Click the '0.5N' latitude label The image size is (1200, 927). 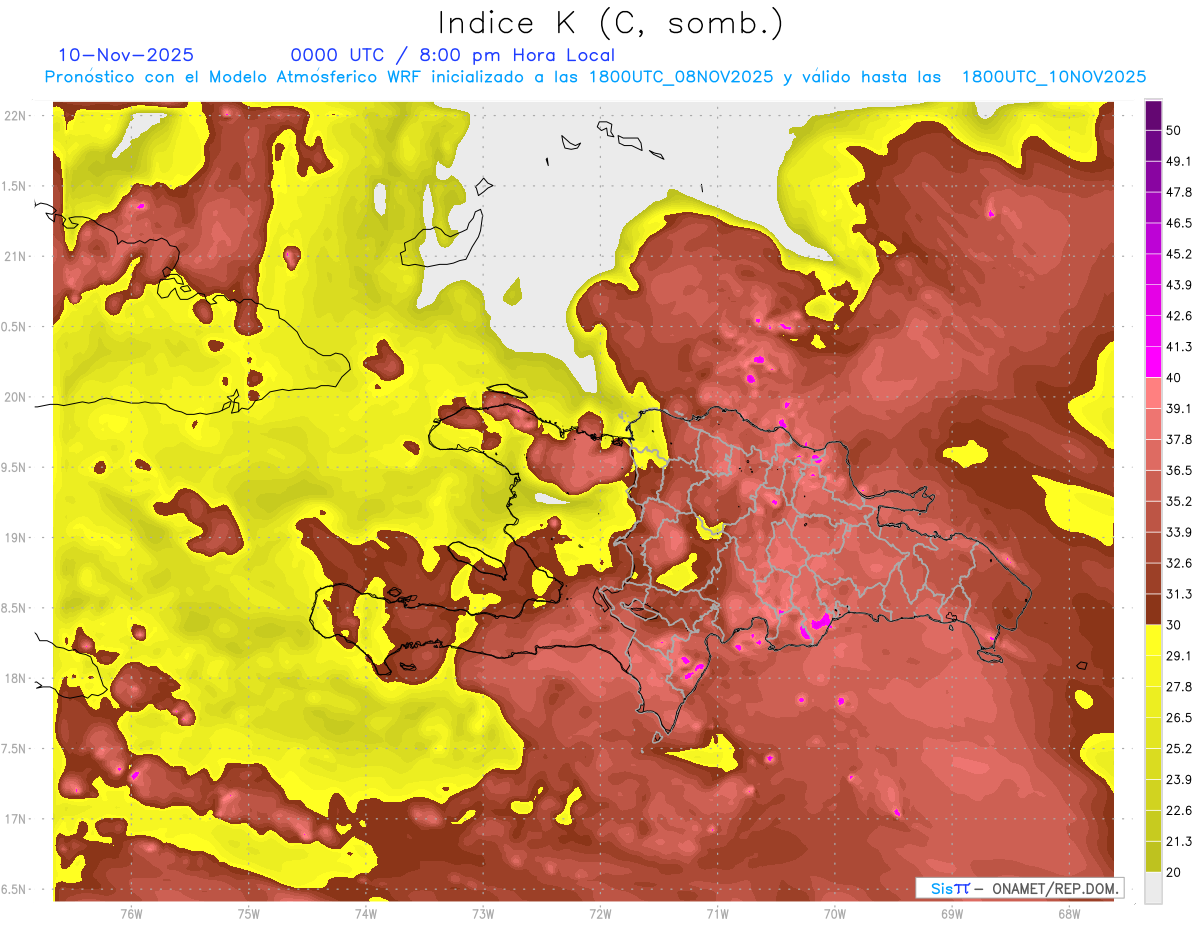(13, 327)
